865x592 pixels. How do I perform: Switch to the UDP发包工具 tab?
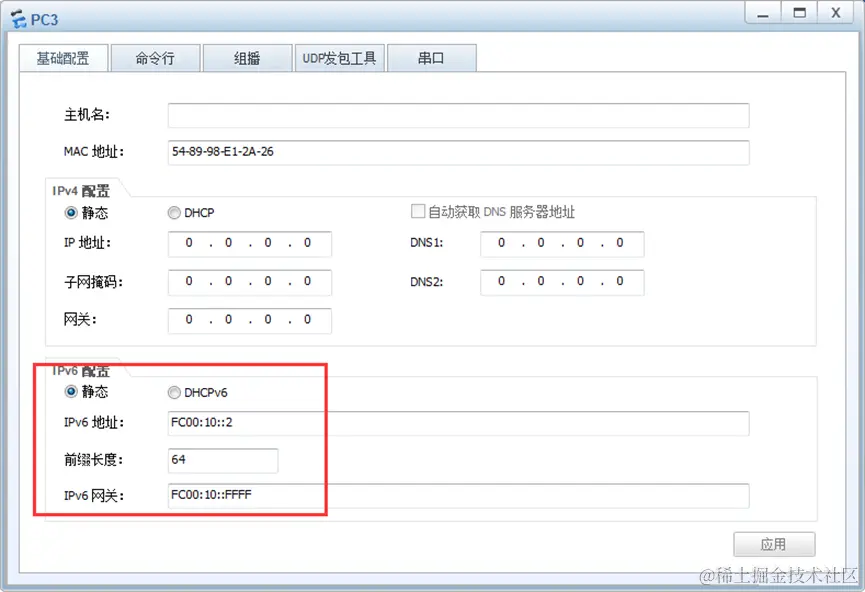tap(339, 58)
